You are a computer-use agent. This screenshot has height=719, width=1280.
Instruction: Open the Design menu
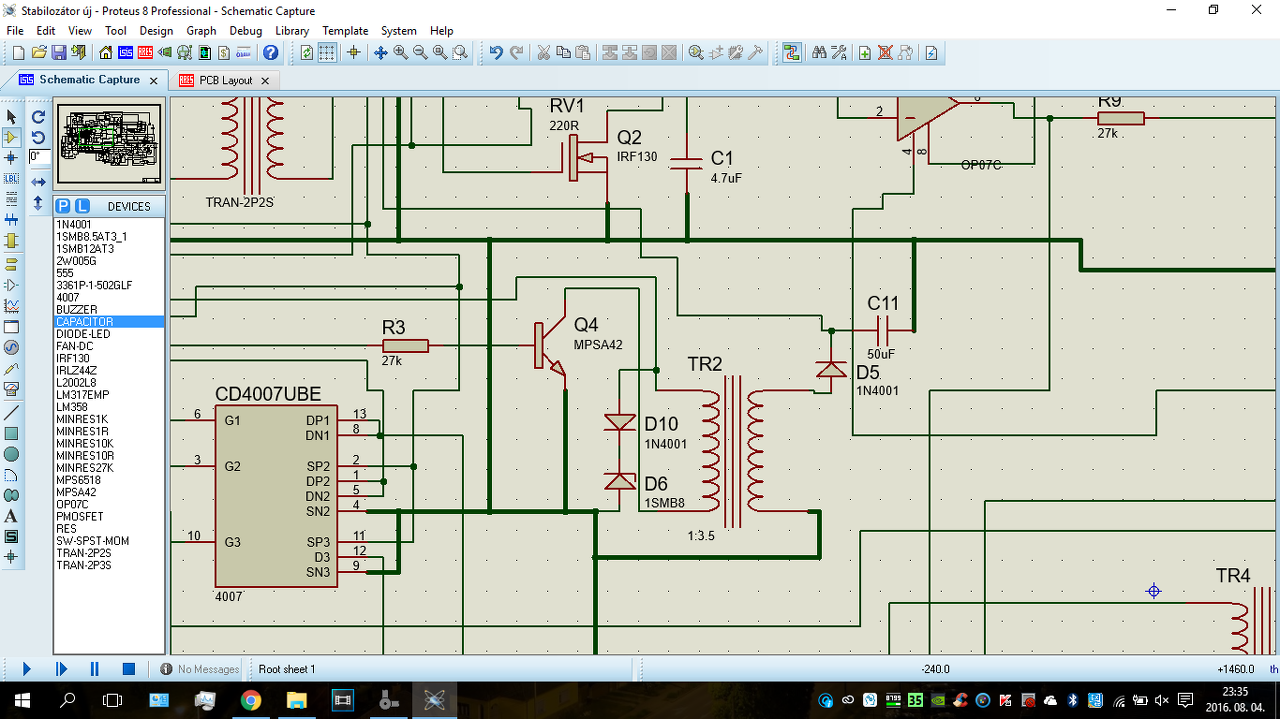156,31
